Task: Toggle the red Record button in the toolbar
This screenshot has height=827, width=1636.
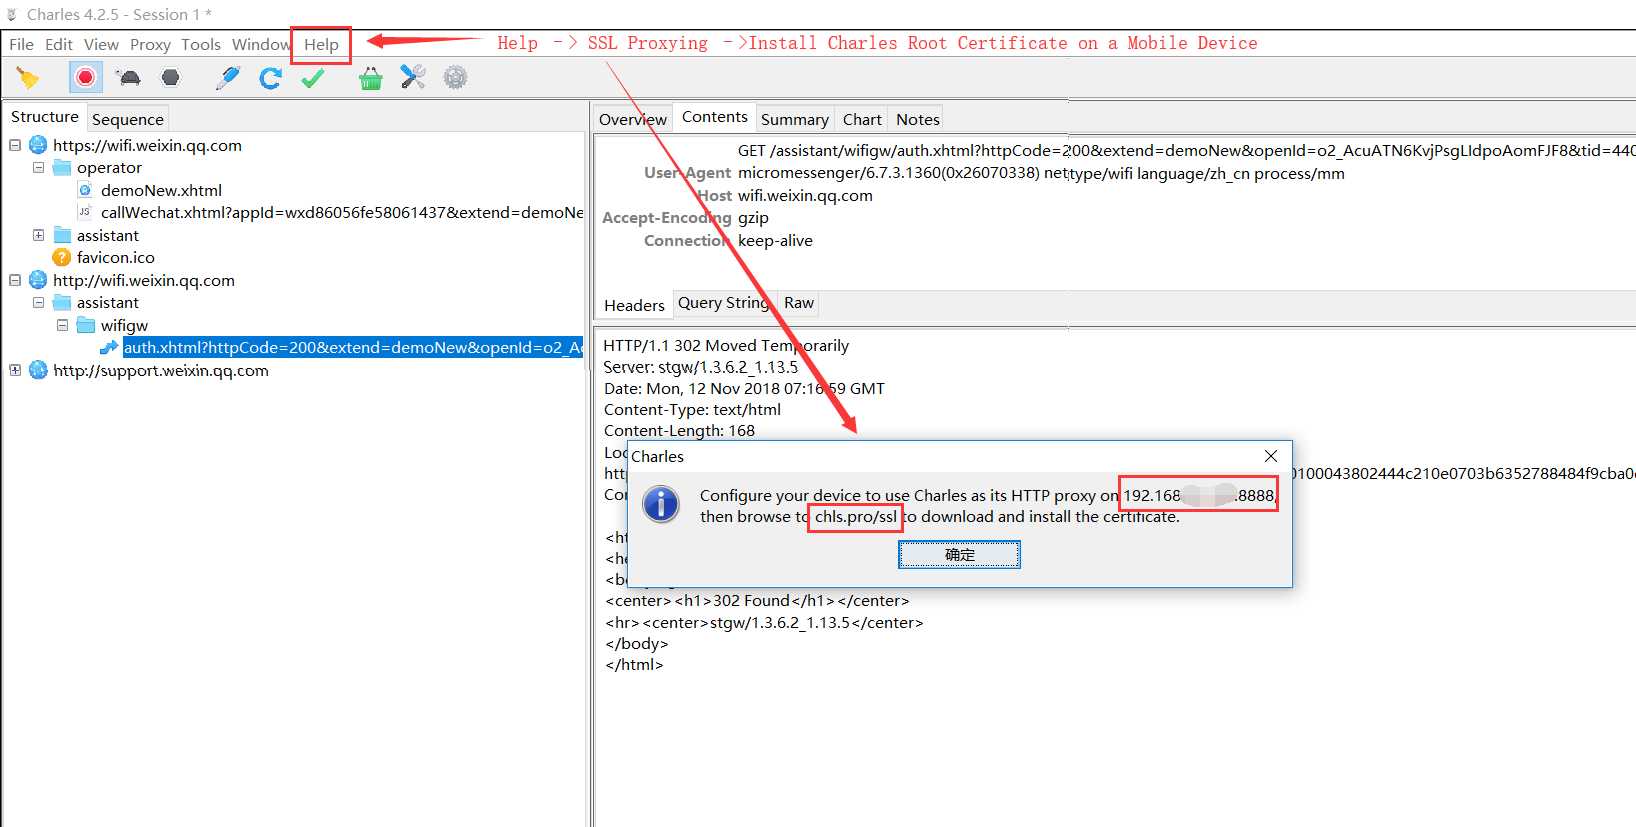Action: (86, 78)
